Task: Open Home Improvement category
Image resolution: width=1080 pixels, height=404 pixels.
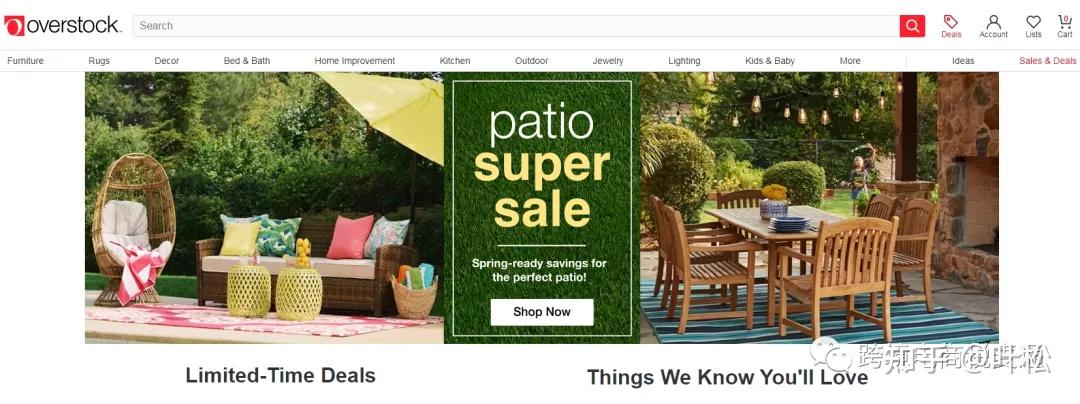Action: (355, 61)
